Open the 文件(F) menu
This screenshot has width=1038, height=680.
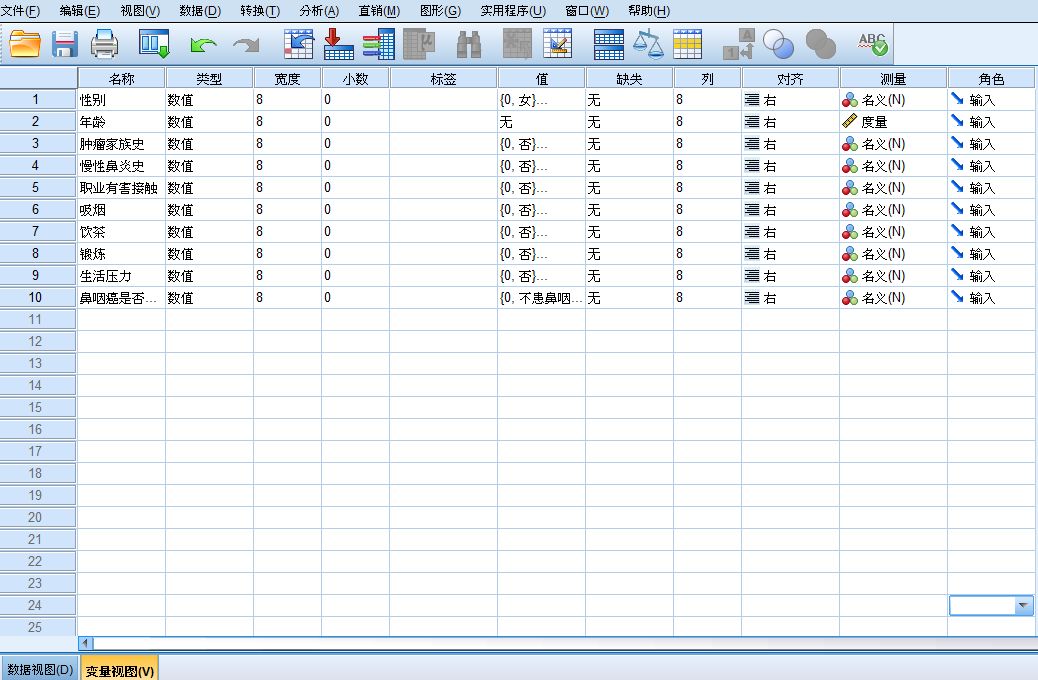(21, 11)
